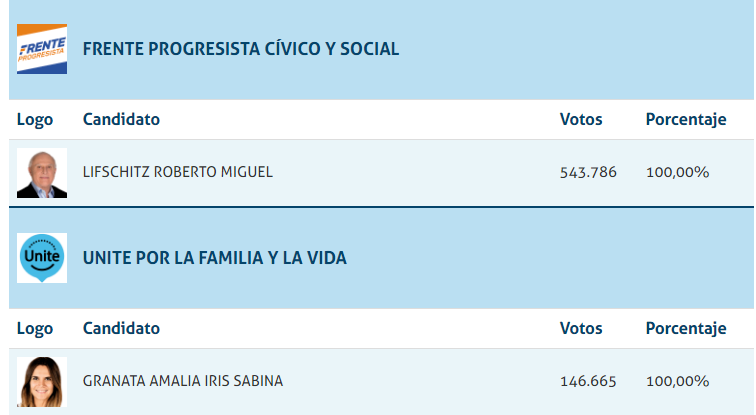The height and width of the screenshot is (415, 756).
Task: Click the Logo header in Unite table
Action: point(35,328)
